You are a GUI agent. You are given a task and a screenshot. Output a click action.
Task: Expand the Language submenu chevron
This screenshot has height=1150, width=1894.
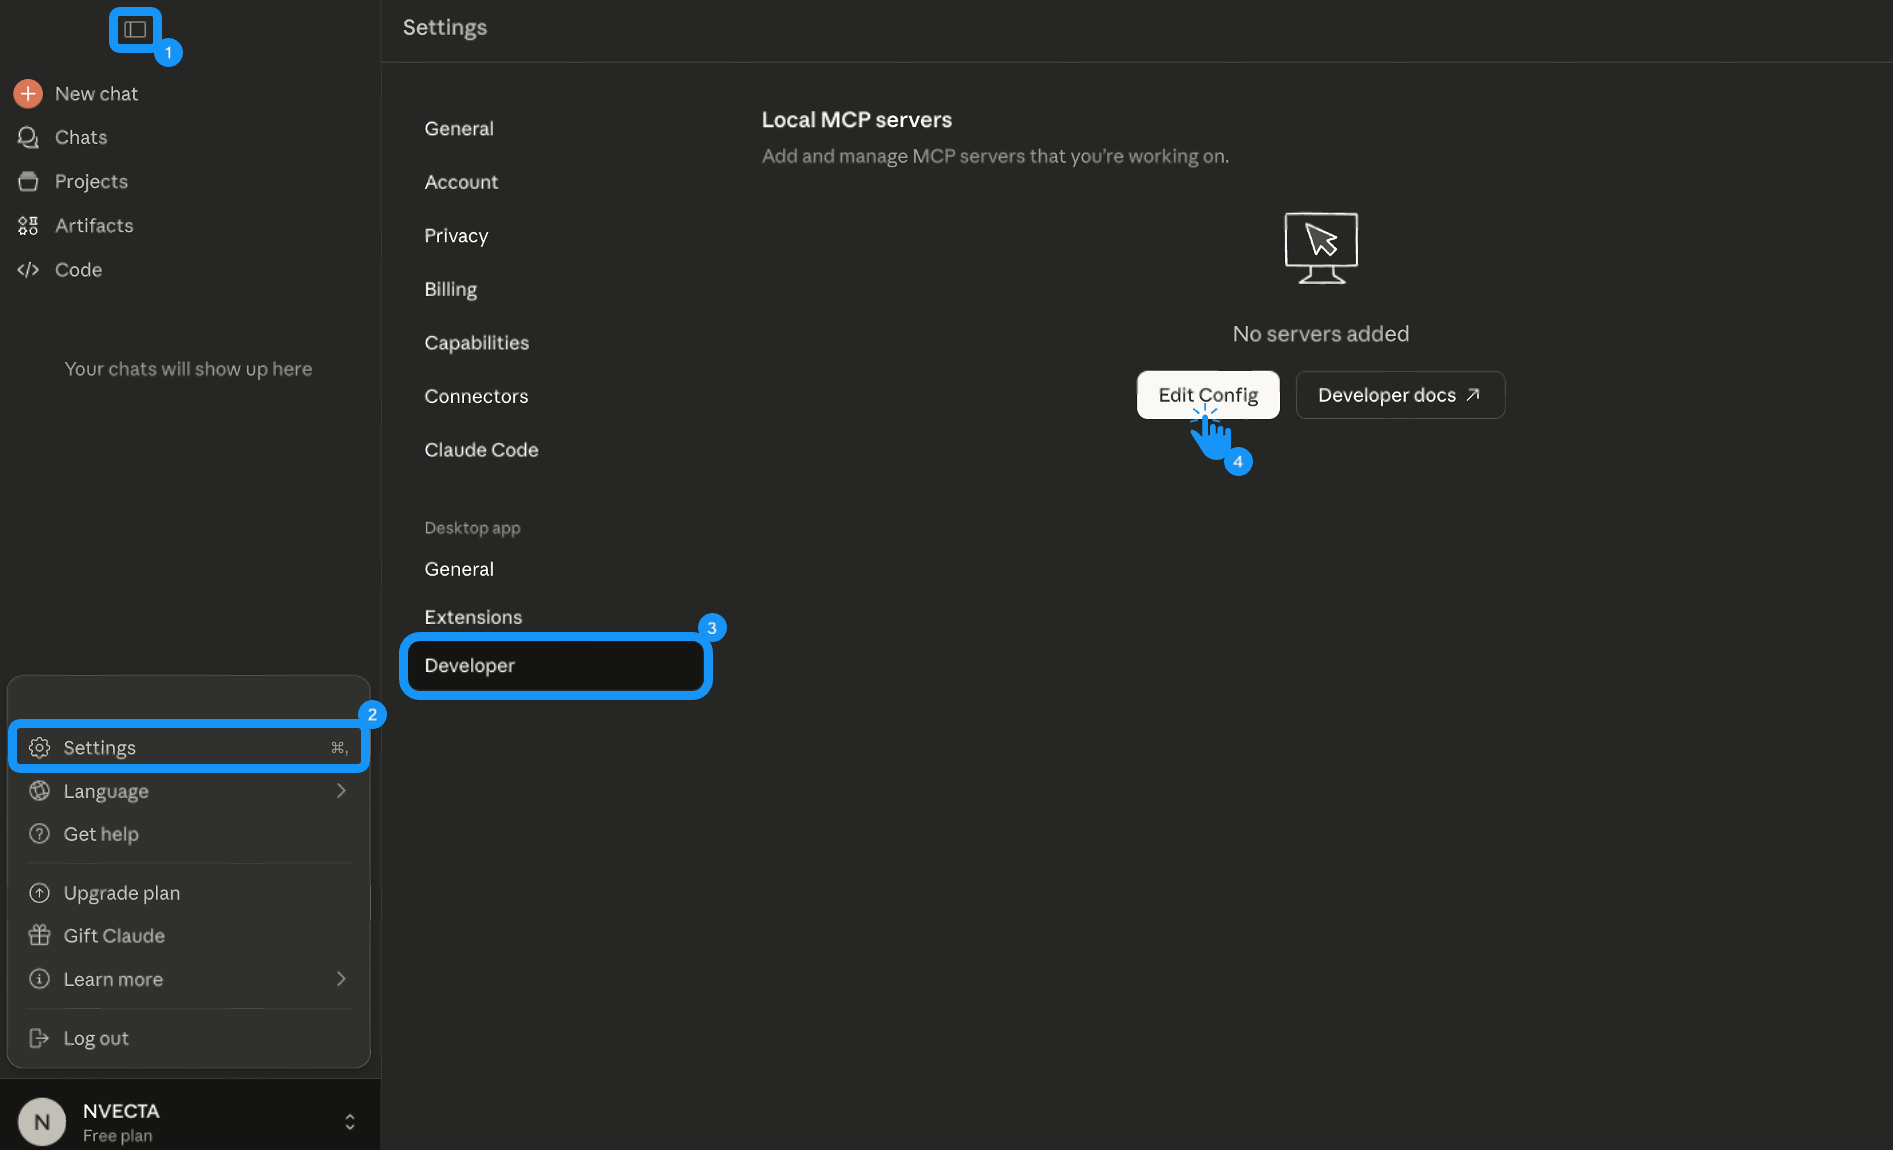tap(341, 791)
